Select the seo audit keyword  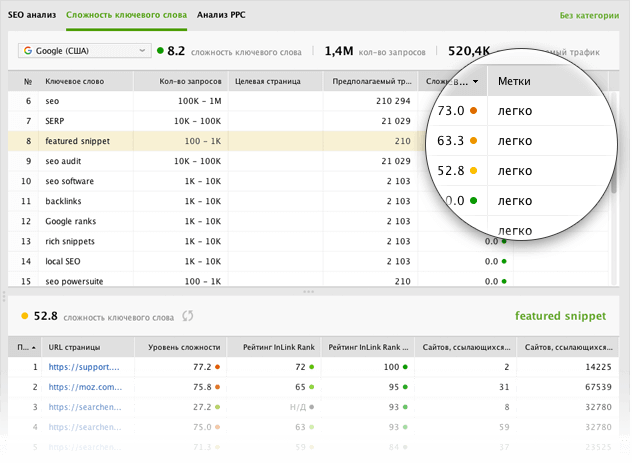tap(63, 161)
